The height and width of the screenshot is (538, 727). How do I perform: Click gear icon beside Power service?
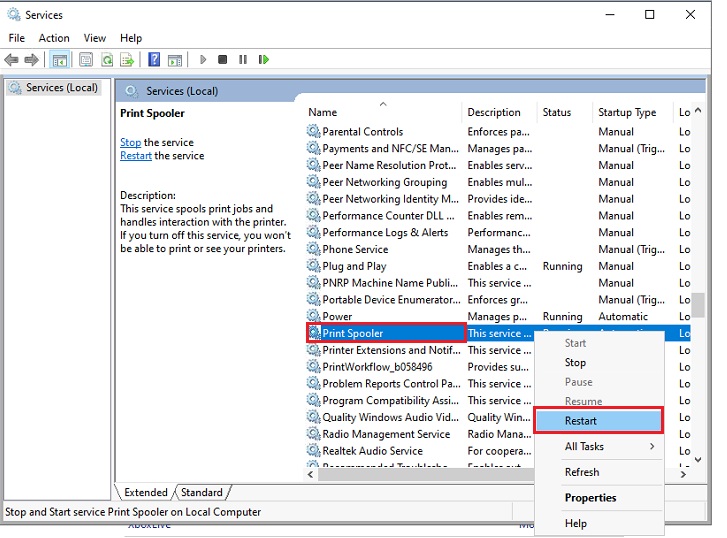pos(314,316)
